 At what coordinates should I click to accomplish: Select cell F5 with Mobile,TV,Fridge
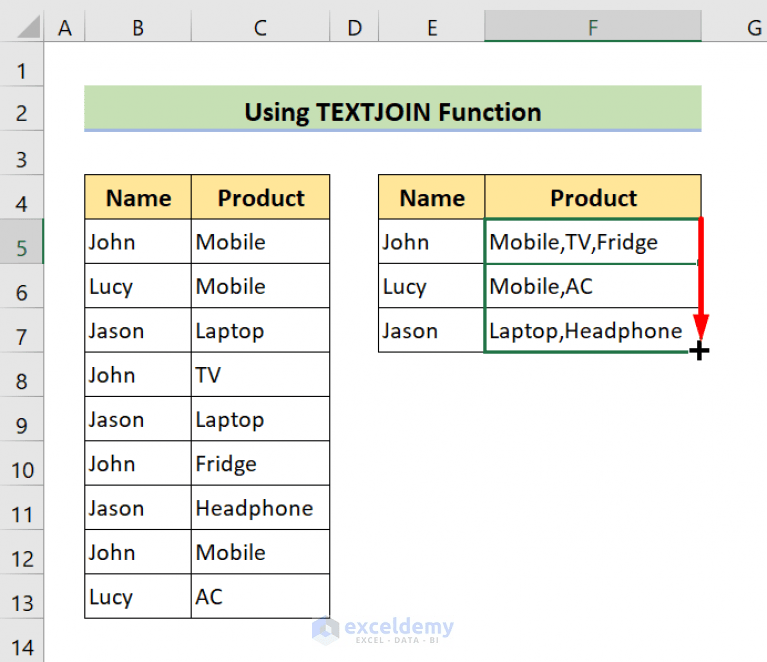[x=593, y=241]
